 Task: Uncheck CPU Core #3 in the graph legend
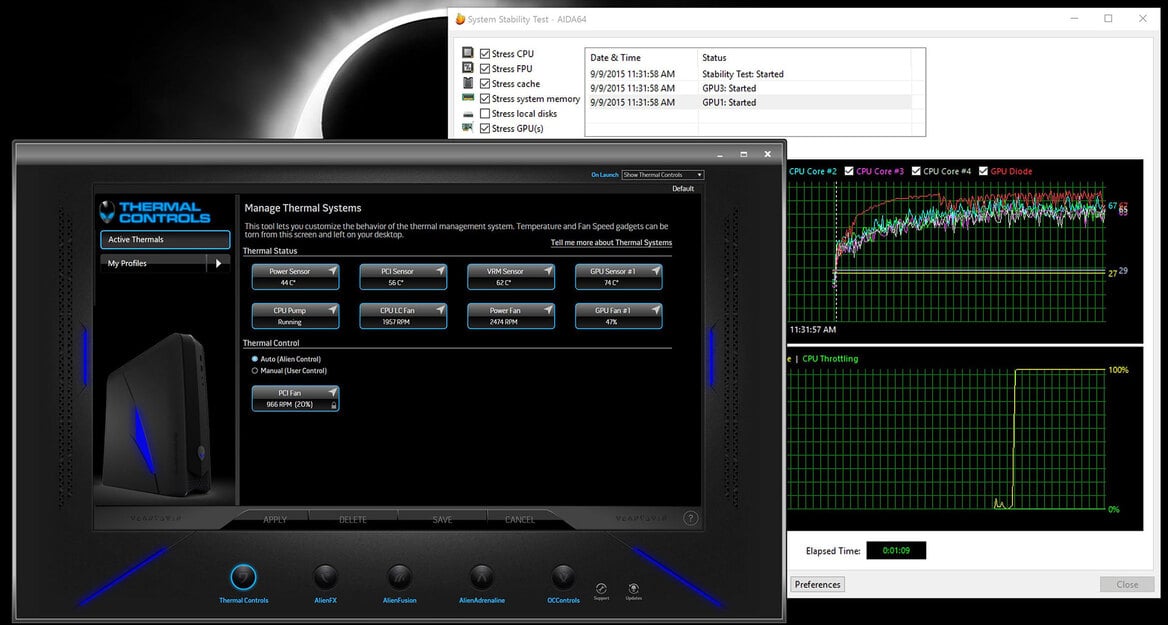coord(849,171)
